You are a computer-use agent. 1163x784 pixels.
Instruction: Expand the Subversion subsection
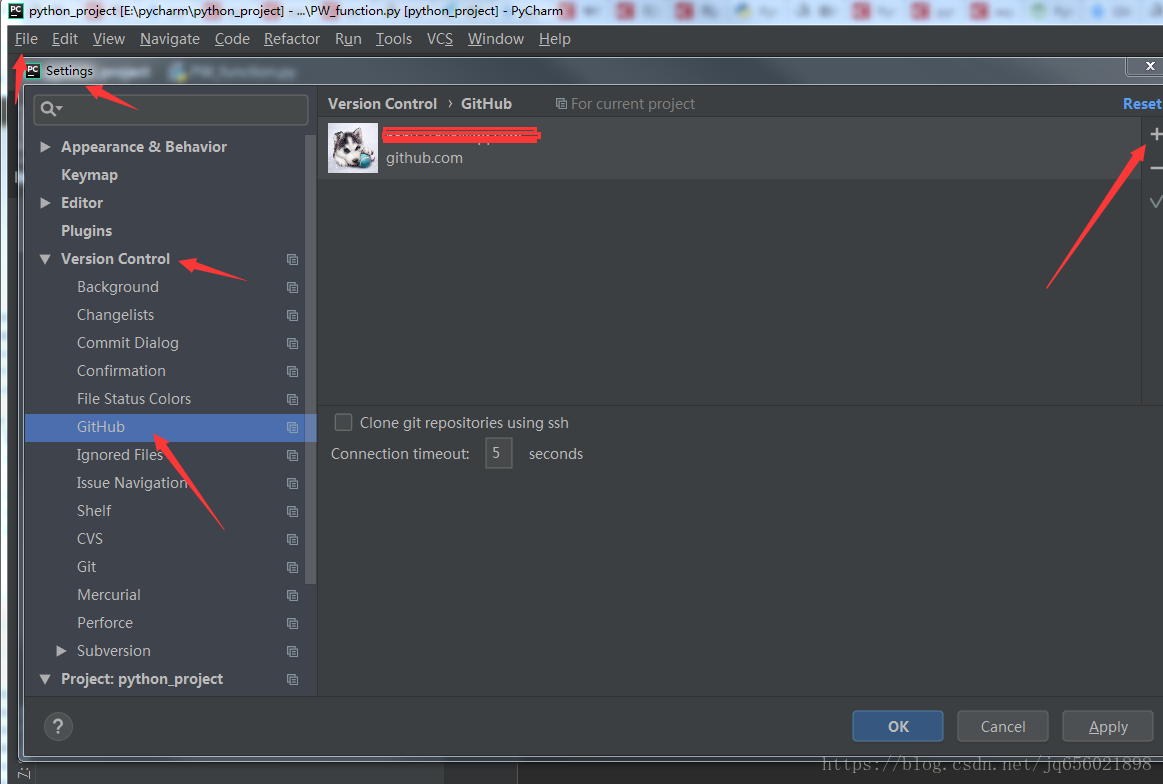pyautogui.click(x=61, y=650)
